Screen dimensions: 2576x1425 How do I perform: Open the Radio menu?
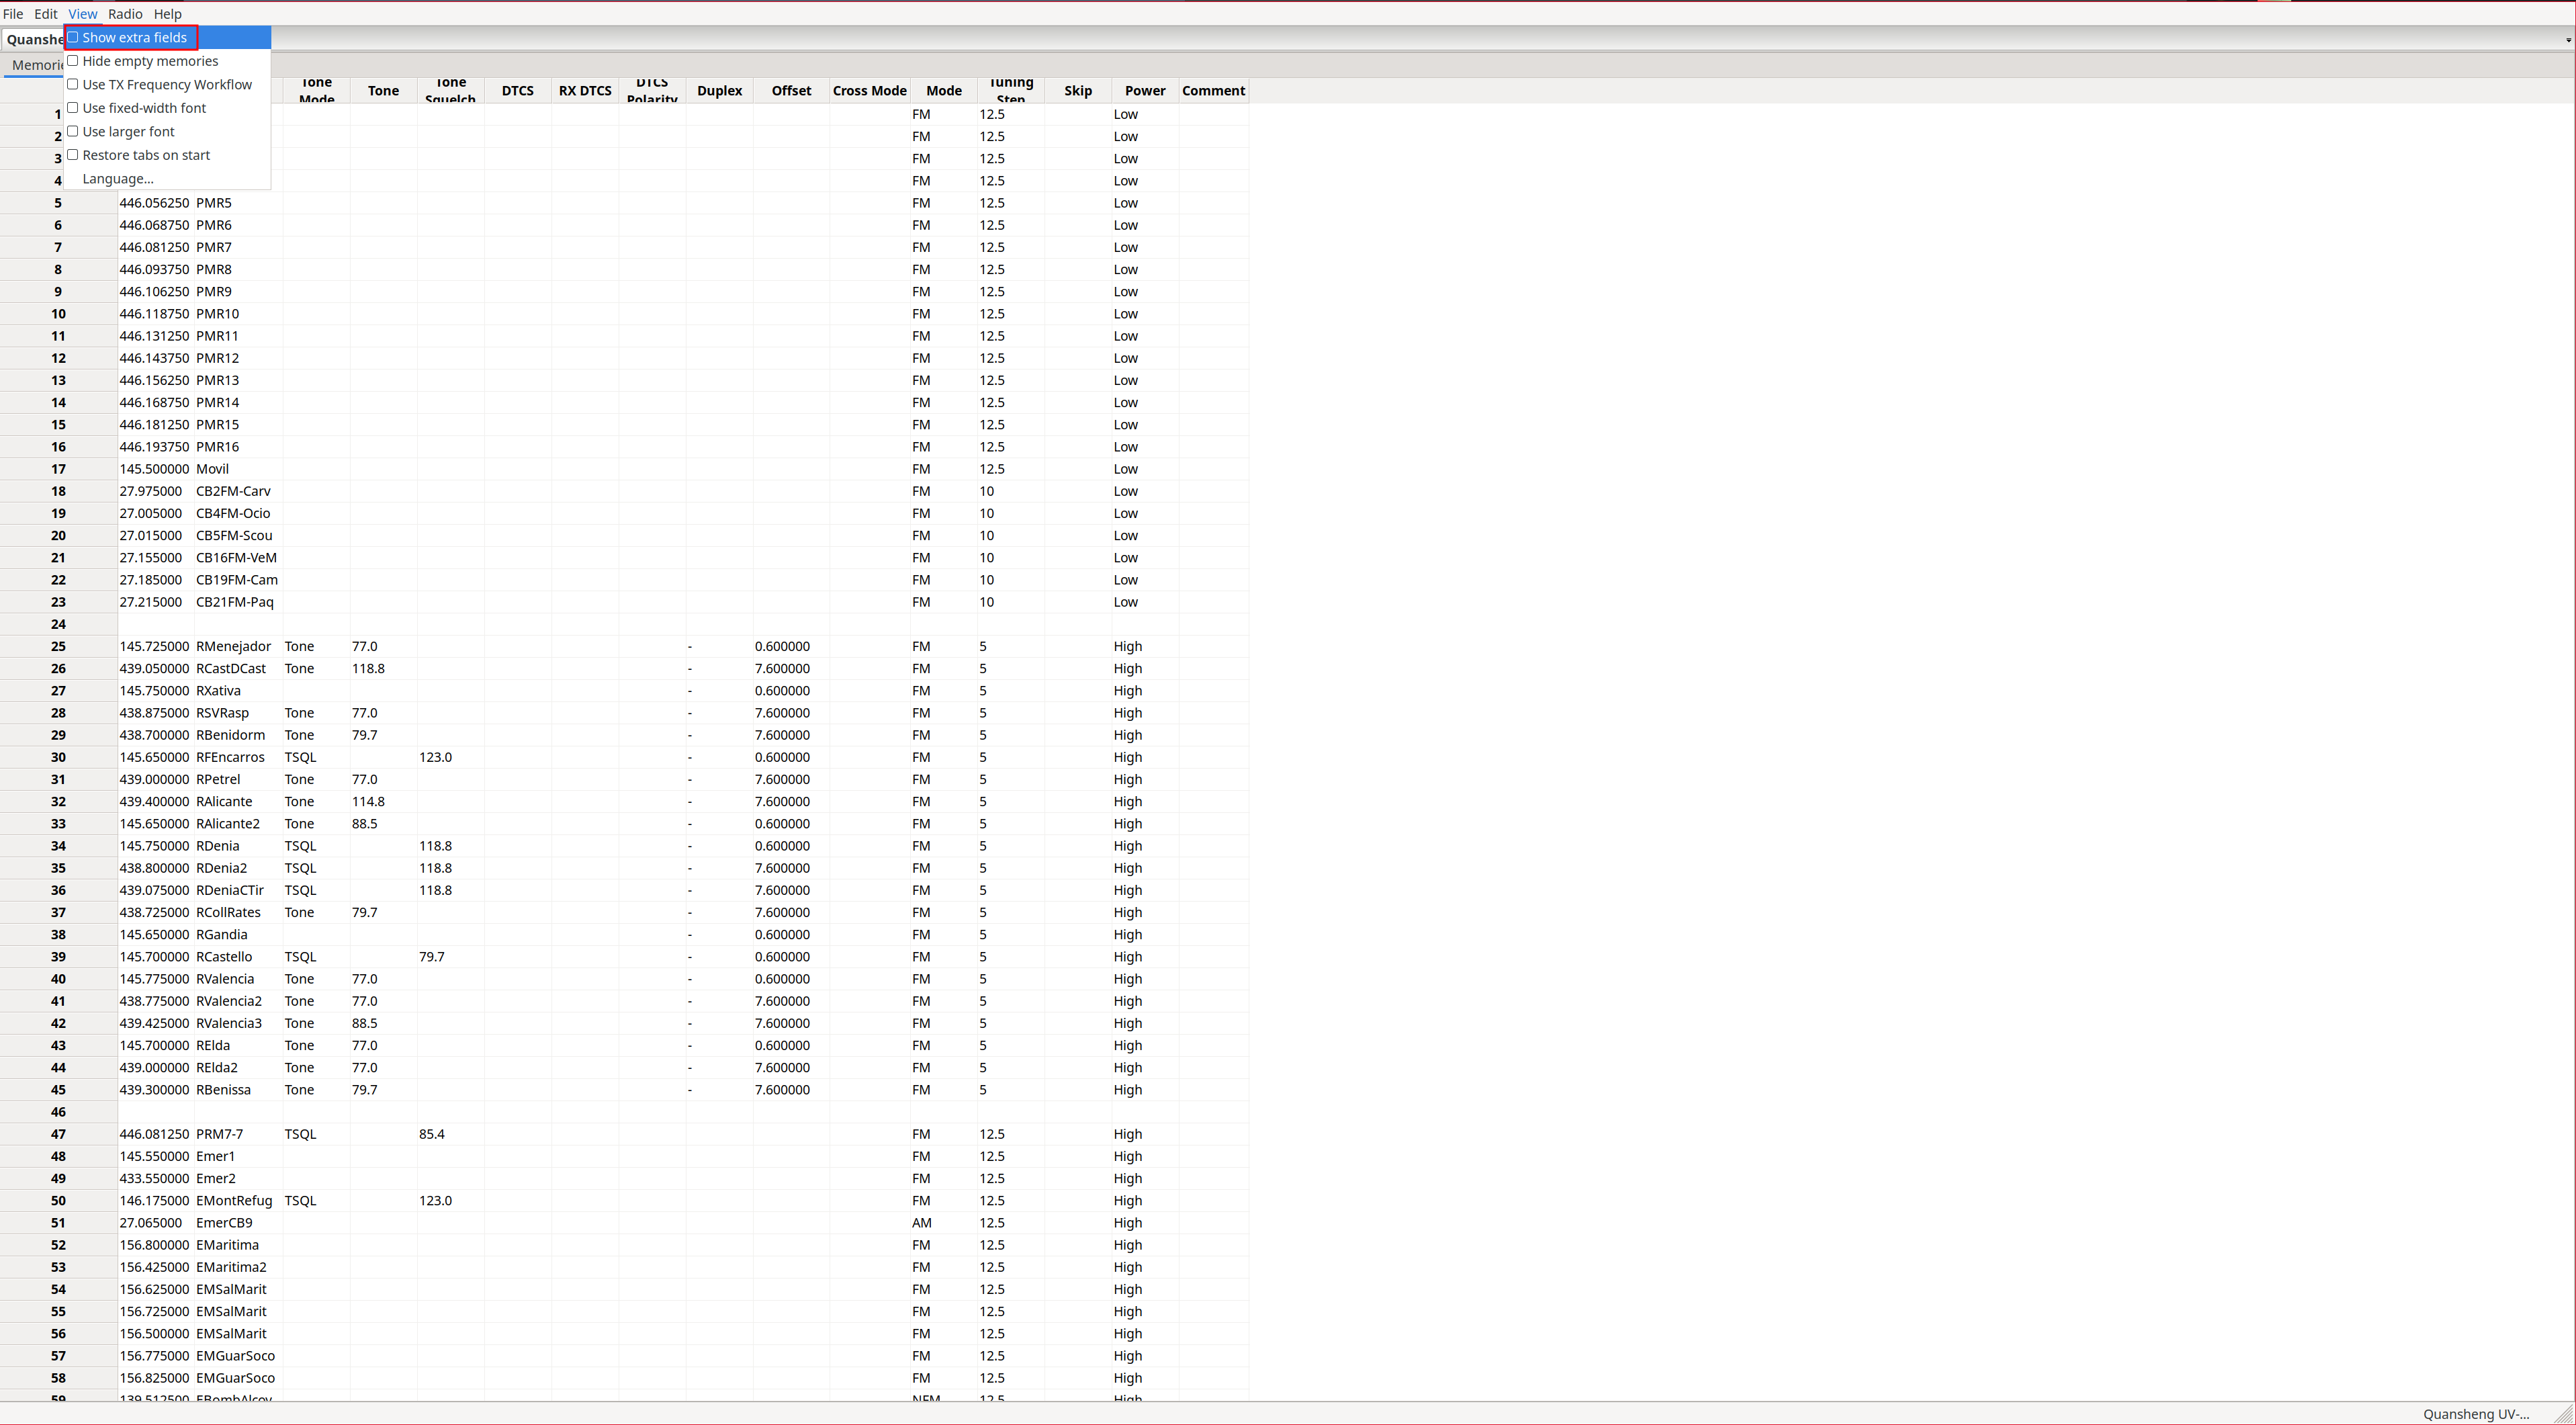(125, 13)
